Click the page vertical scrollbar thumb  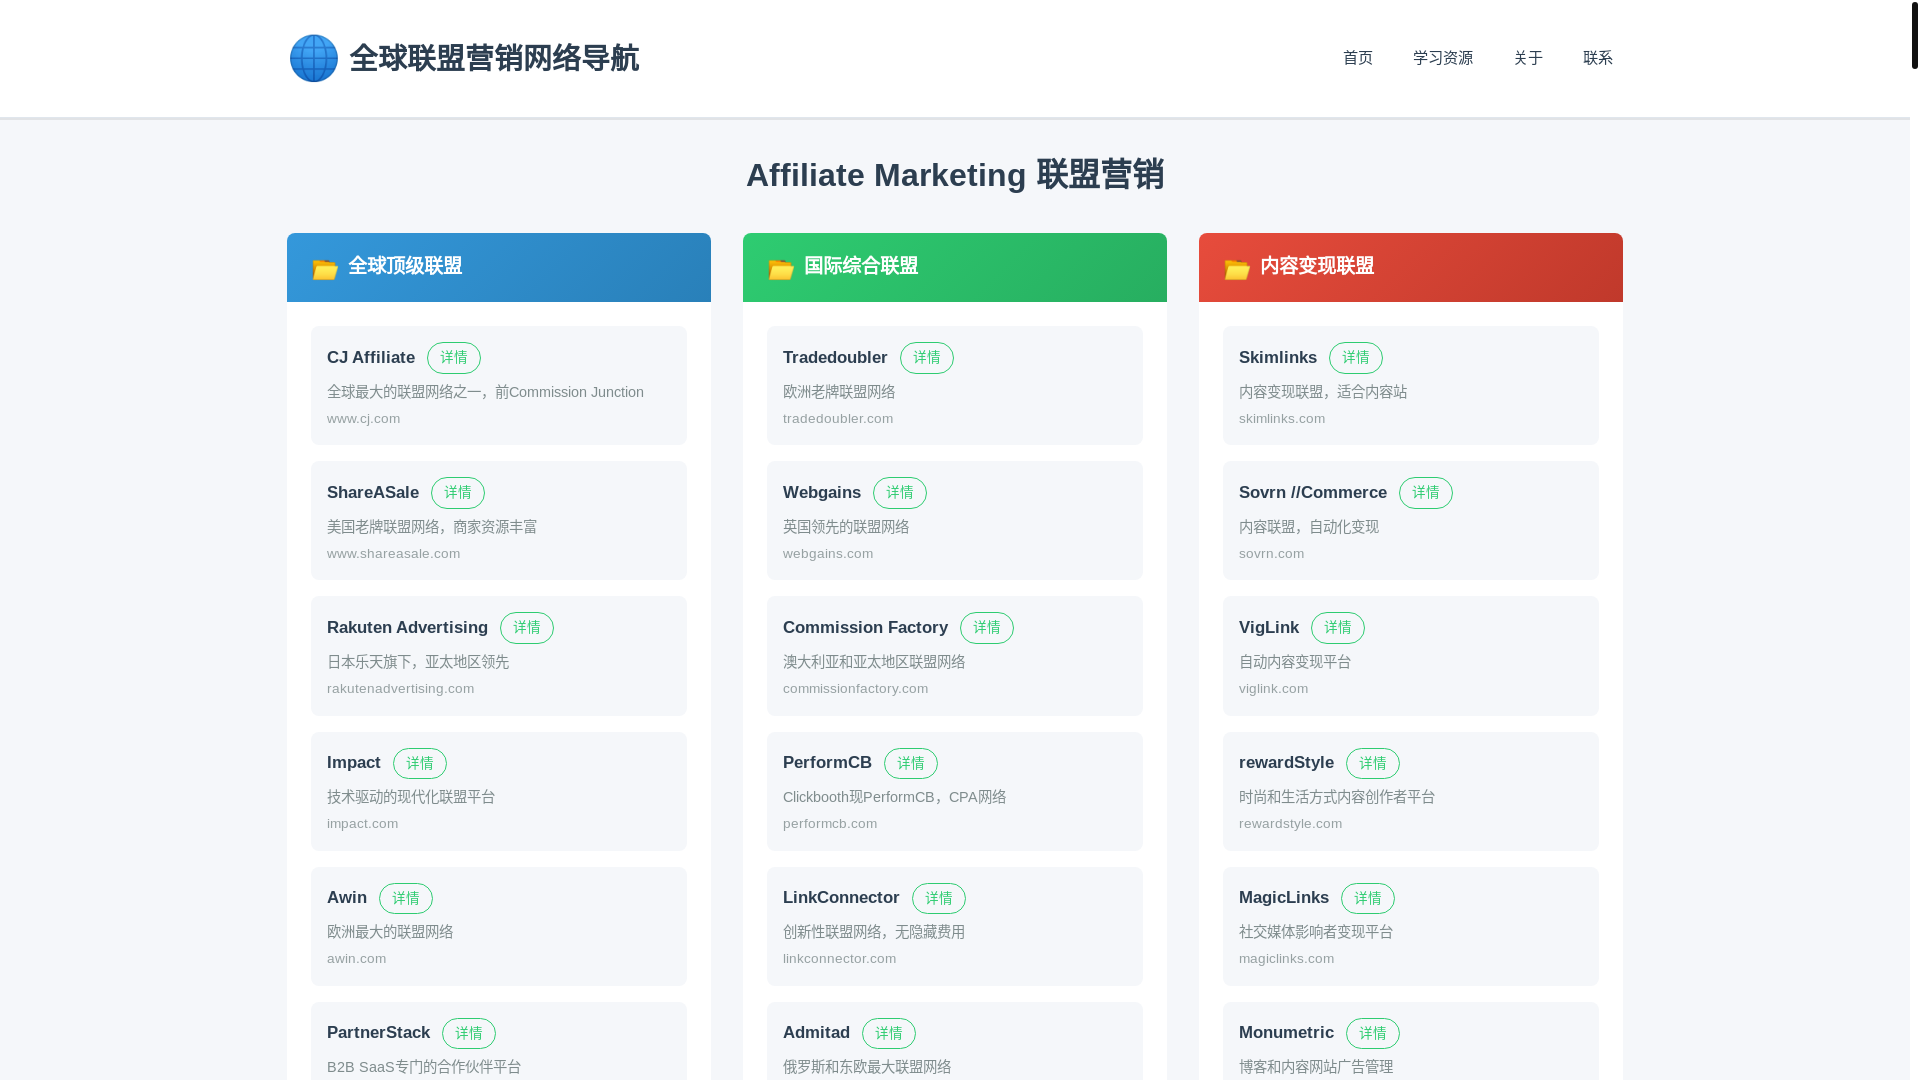[1914, 35]
